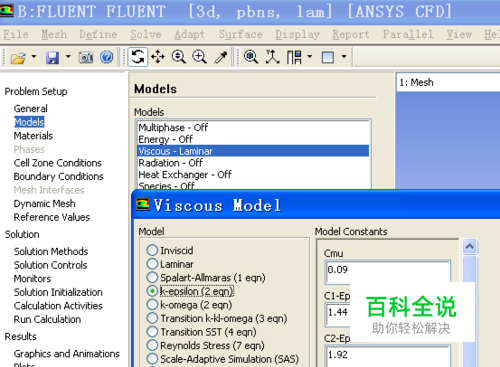The width and height of the screenshot is (500, 367).
Task: Choose Transition SST (4 eqn) model
Action: pos(152,332)
